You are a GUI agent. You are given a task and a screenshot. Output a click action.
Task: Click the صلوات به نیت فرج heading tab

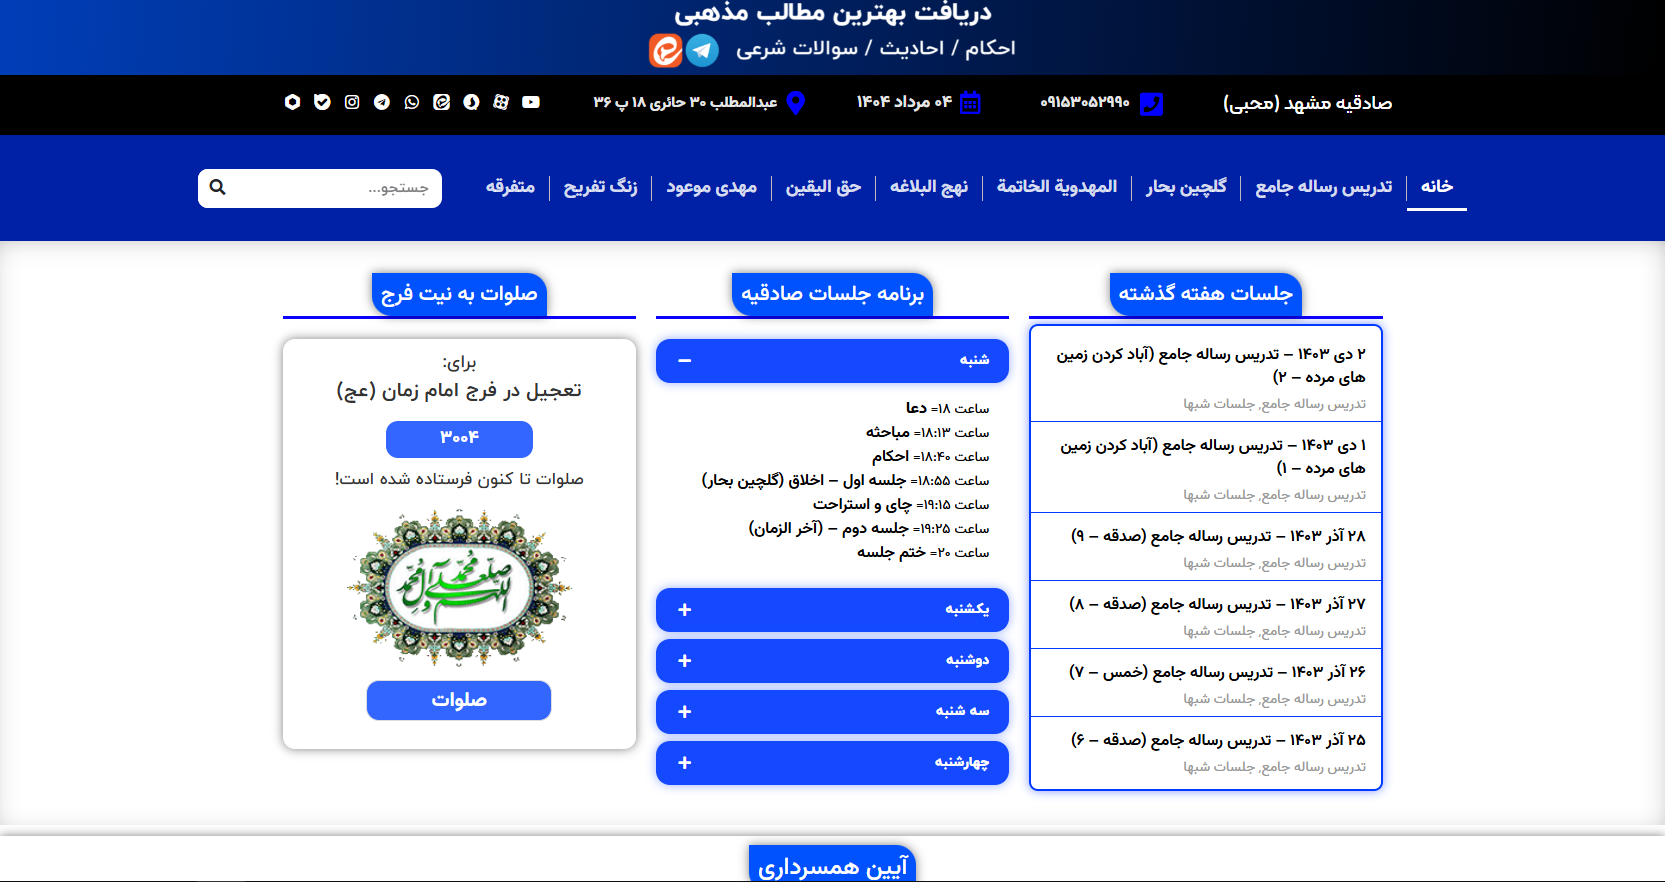point(459,293)
